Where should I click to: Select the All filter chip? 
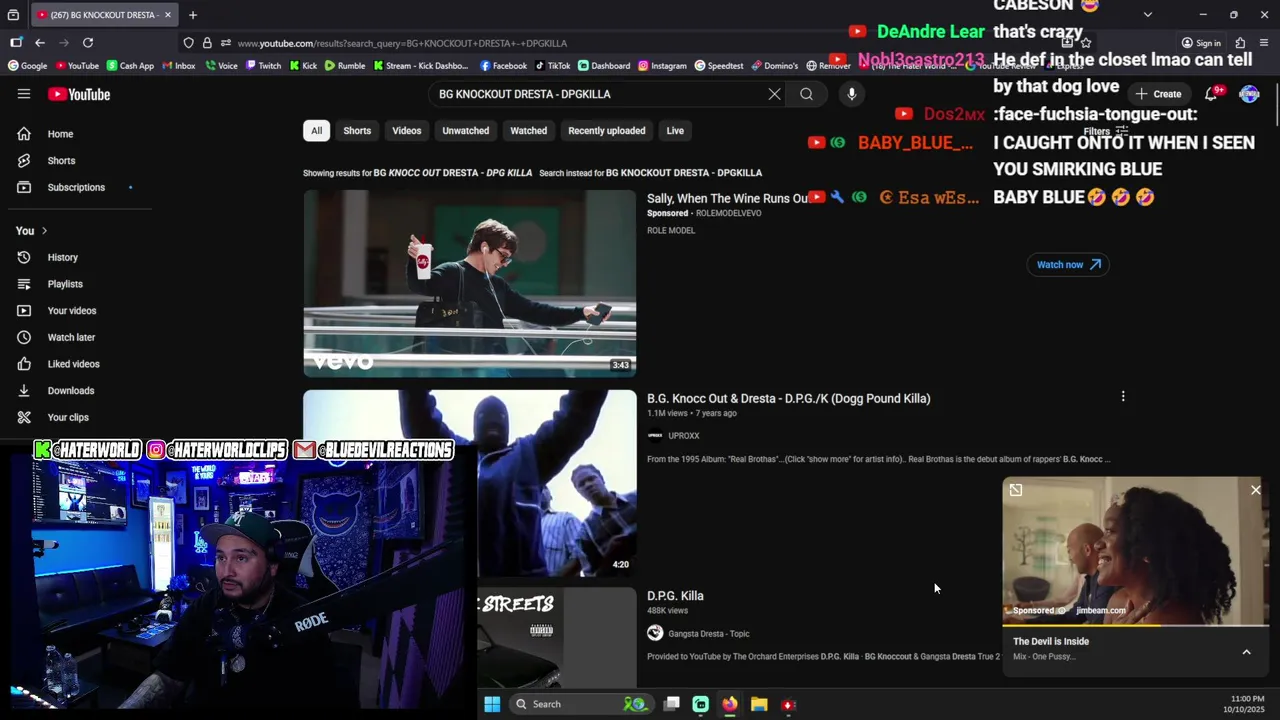point(316,131)
